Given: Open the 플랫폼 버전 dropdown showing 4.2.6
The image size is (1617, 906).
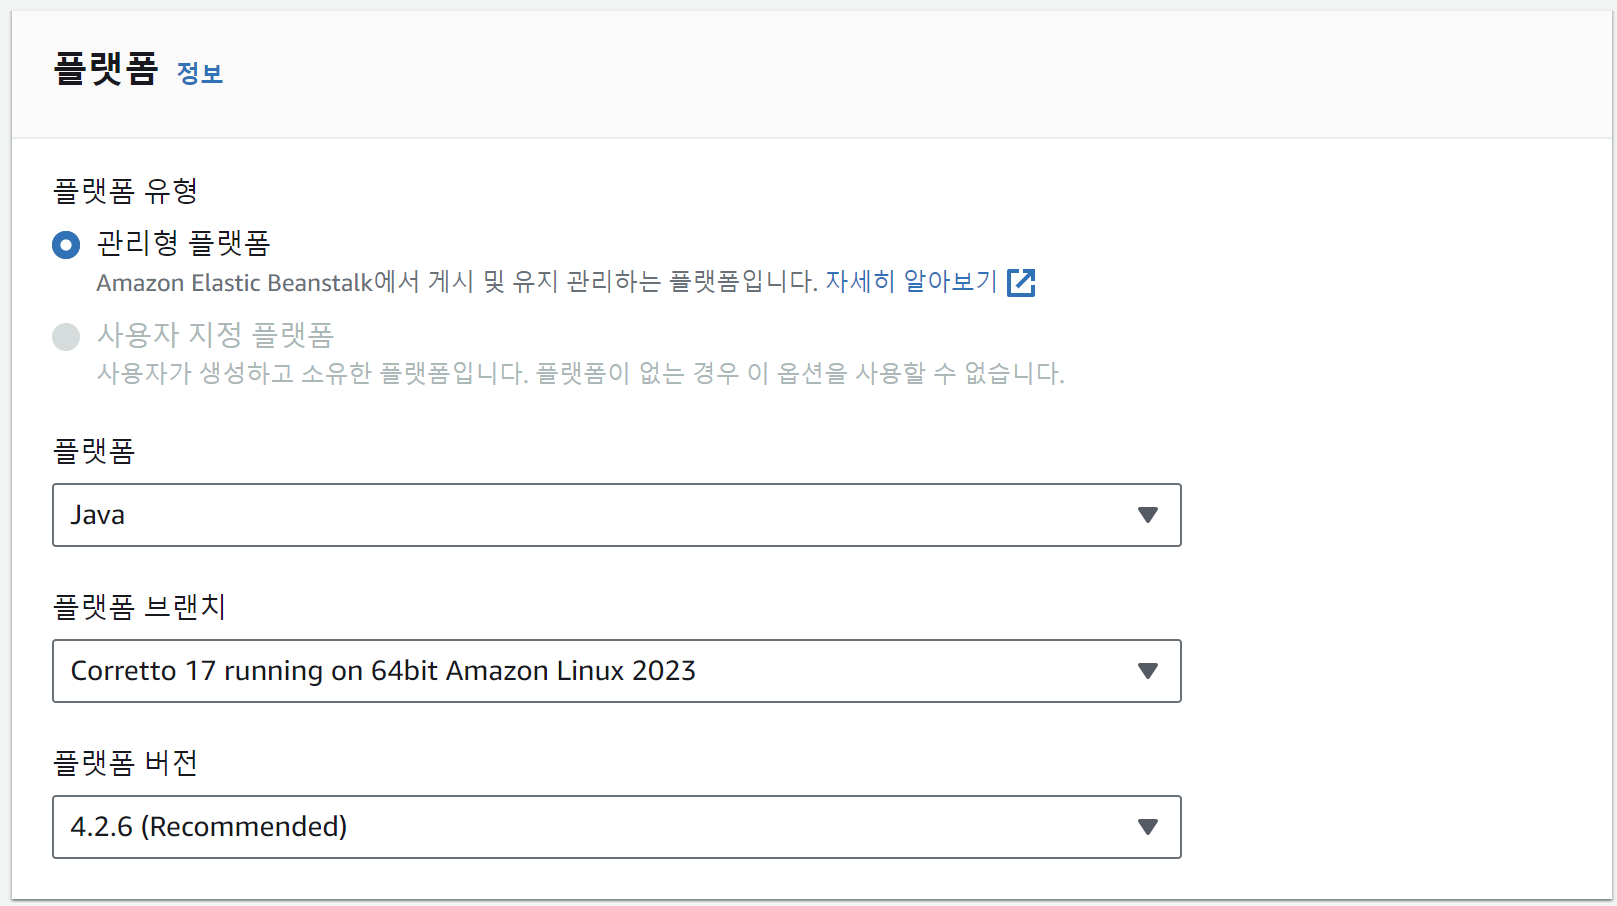Looking at the screenshot, I should [600, 827].
